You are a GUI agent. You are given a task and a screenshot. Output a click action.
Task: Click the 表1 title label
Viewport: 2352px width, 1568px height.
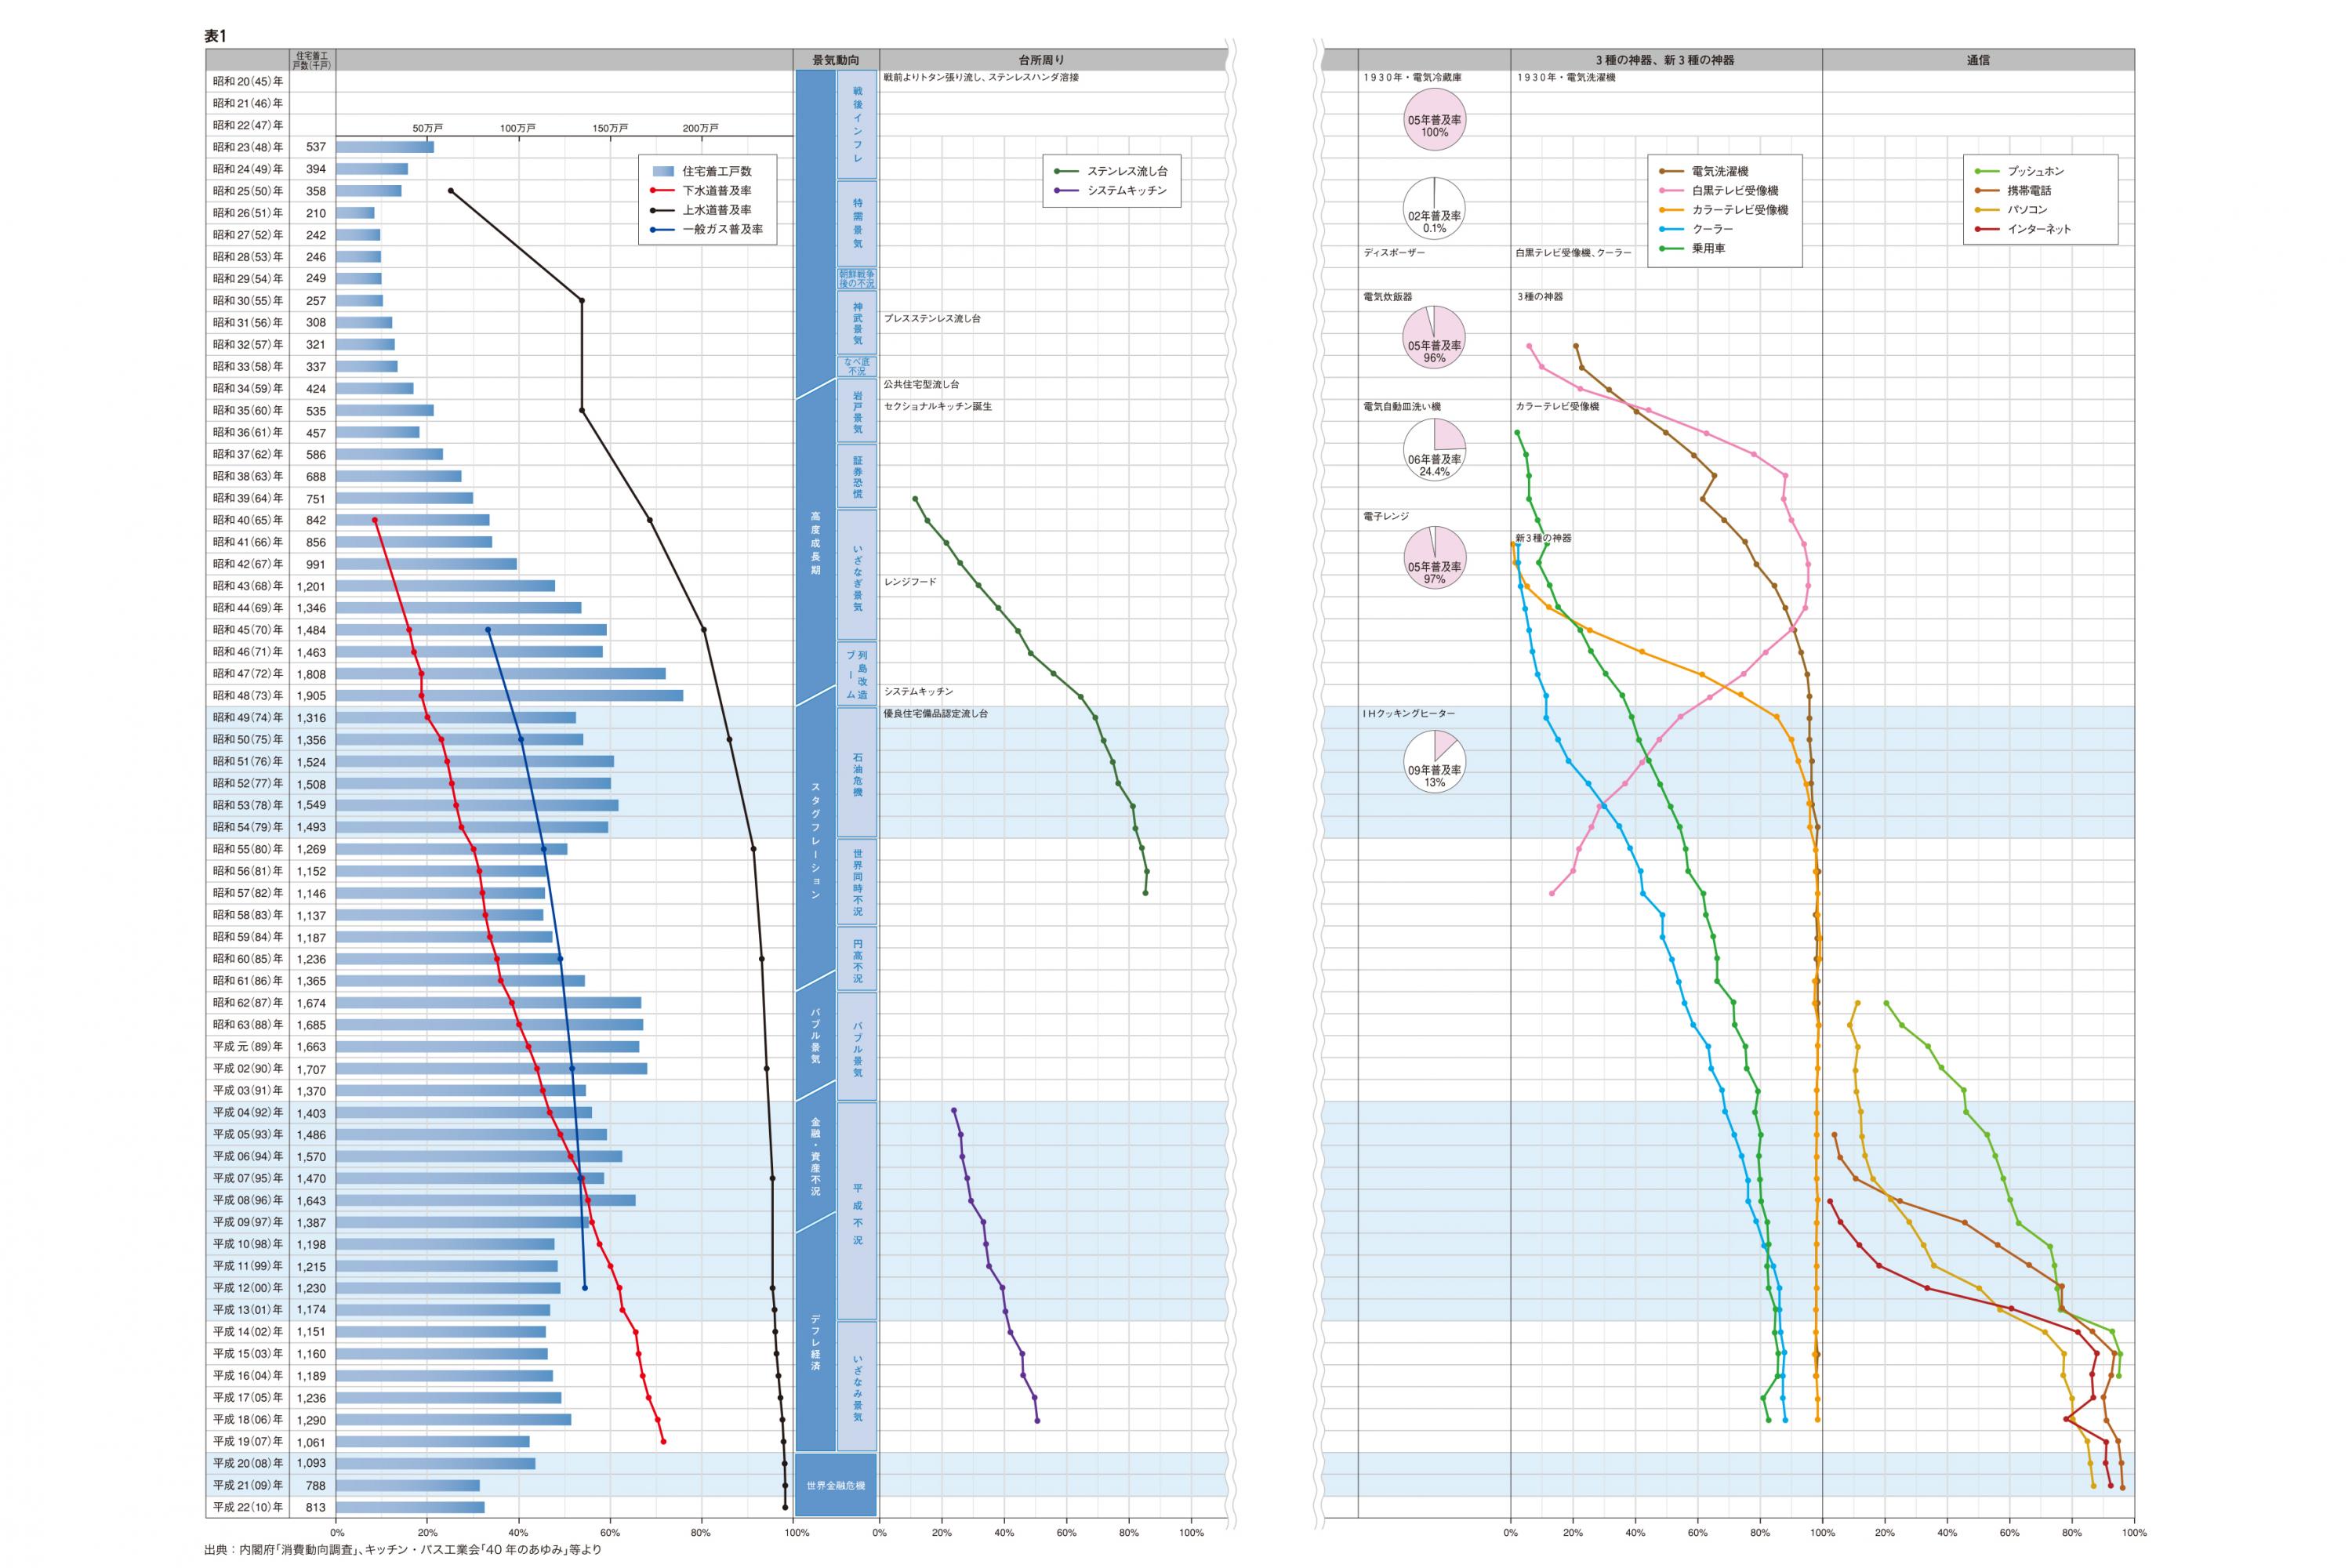[215, 36]
